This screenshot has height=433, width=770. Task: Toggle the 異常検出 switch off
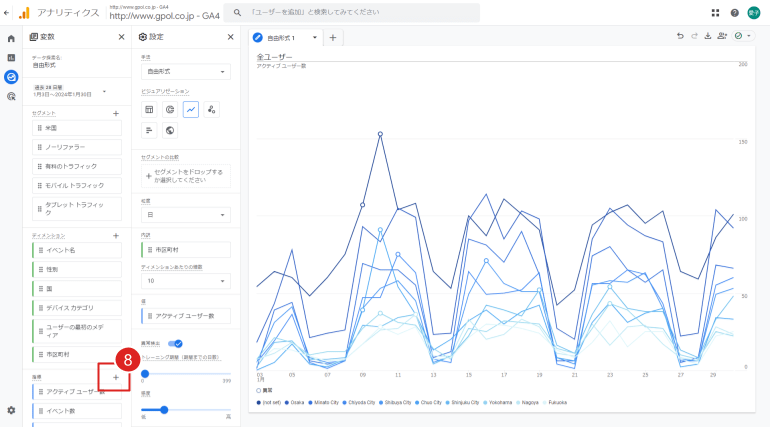tap(175, 343)
